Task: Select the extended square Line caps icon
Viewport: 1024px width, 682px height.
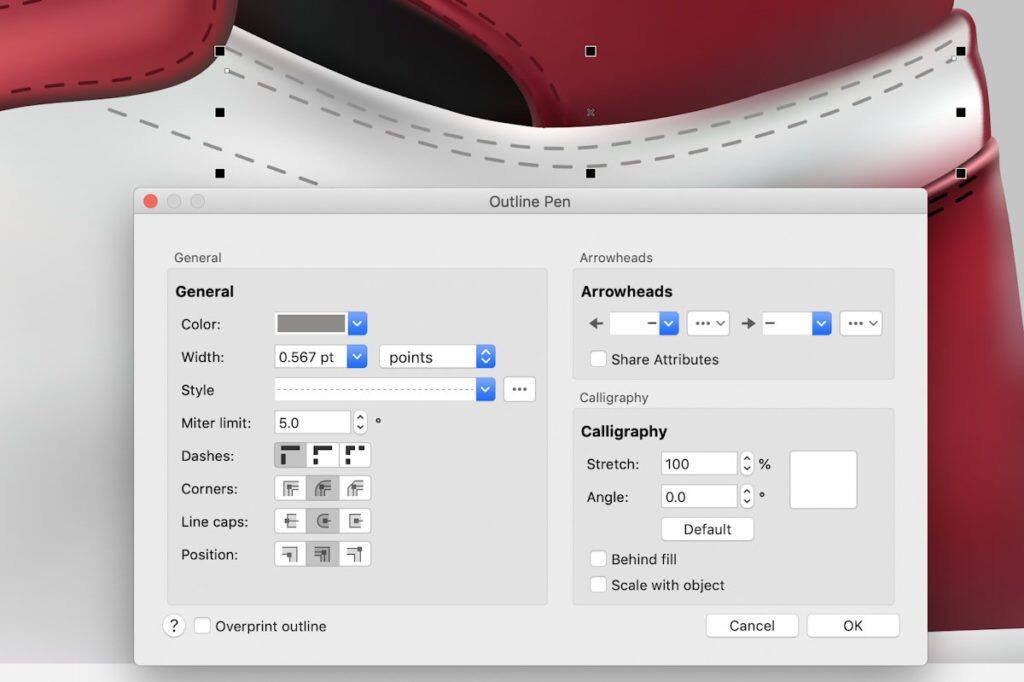Action: (x=355, y=522)
